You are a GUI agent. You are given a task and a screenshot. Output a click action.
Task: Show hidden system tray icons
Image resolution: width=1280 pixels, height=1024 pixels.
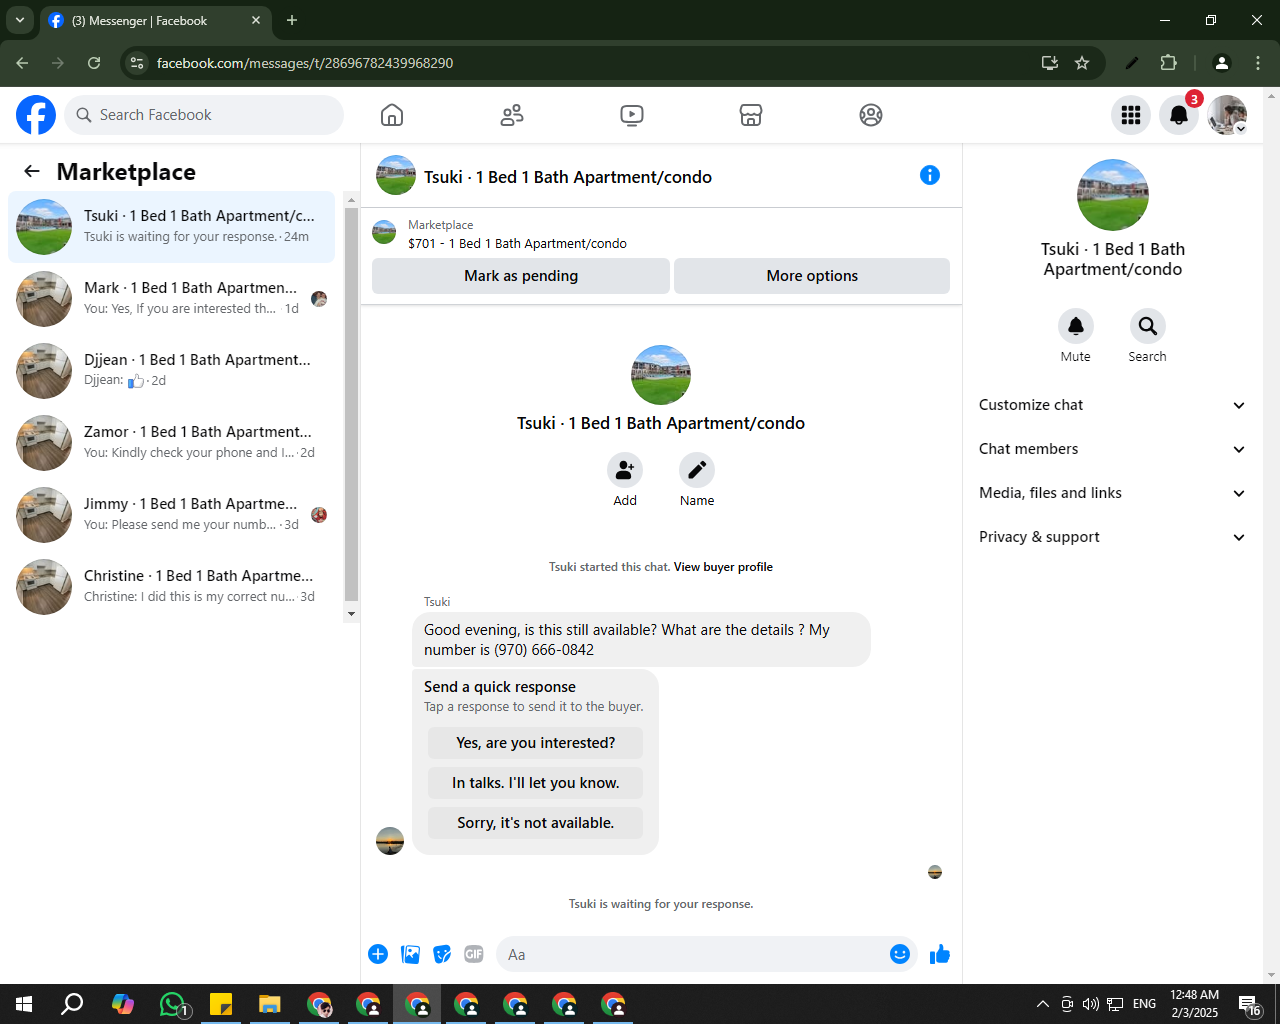[1042, 1004]
